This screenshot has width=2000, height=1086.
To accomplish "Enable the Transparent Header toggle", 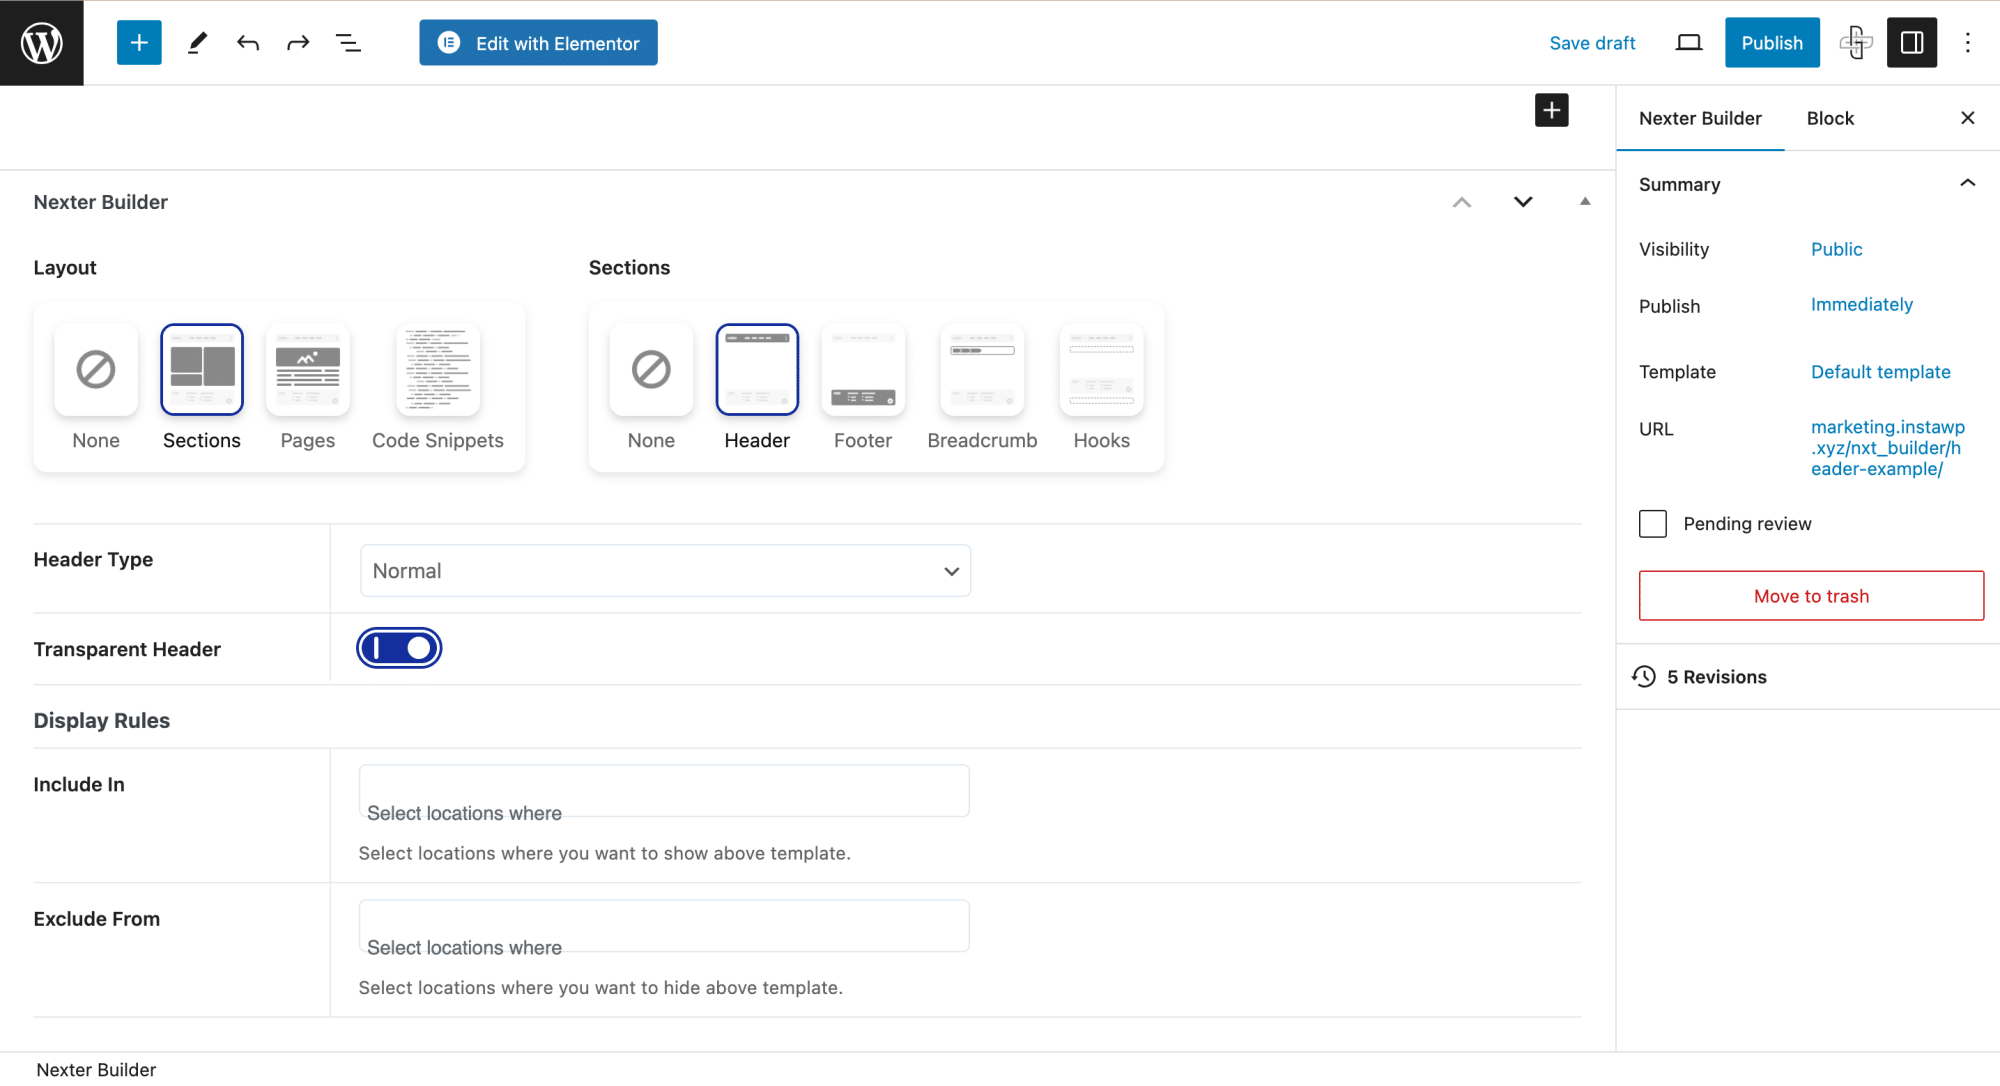I will click(399, 647).
